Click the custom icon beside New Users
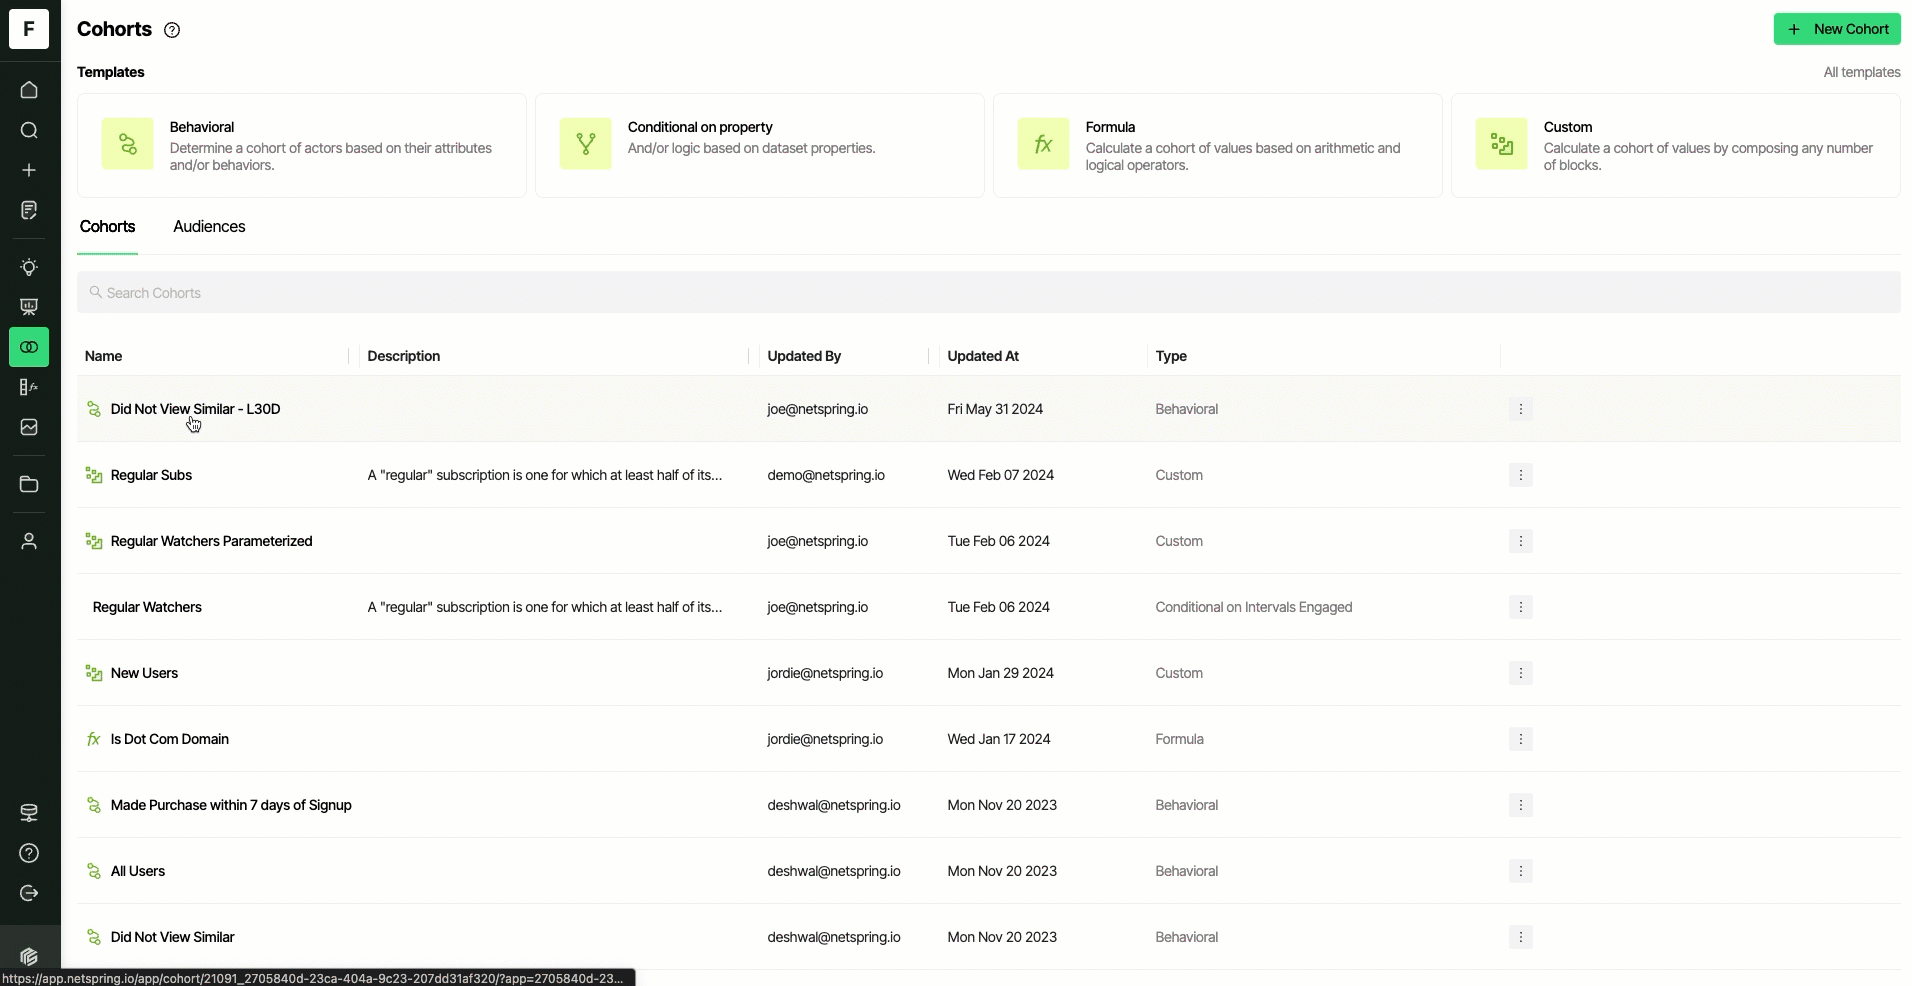Viewport: 1912px width, 986px height. (x=94, y=673)
